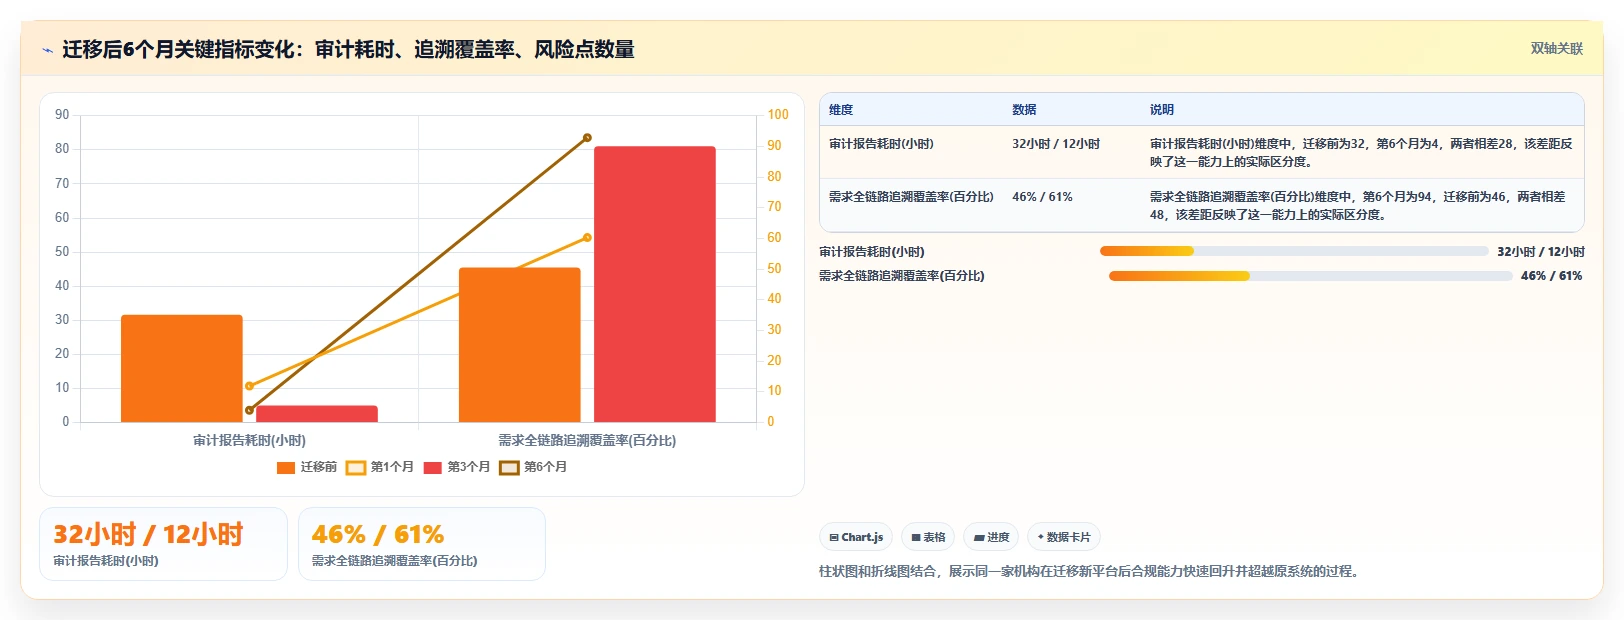This screenshot has width=1624, height=620.
Task: Click table cell 审计报告耗时(小时) in 维度 column
Action: 881,144
